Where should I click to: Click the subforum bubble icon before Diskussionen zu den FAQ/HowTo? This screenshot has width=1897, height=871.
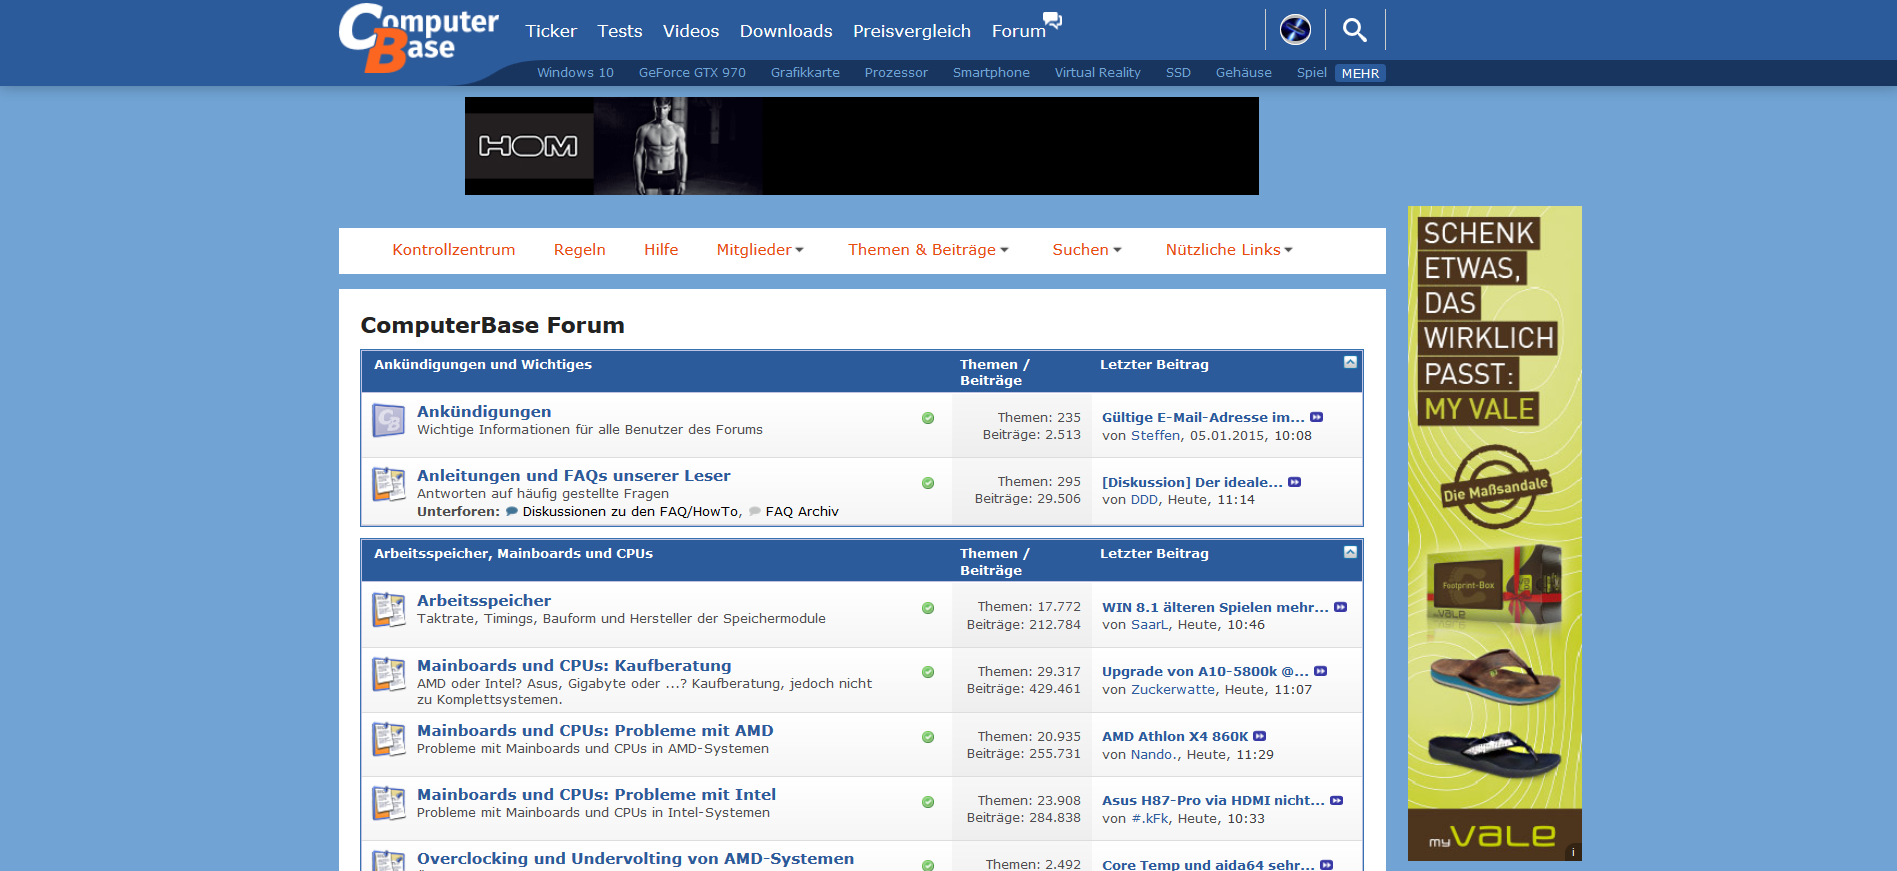[x=512, y=511]
